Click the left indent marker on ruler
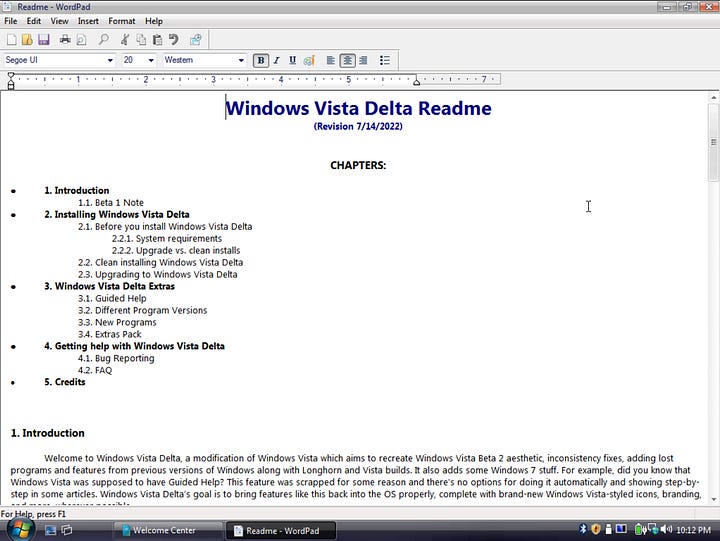Screen dimensions: 720x541 pos(11,85)
